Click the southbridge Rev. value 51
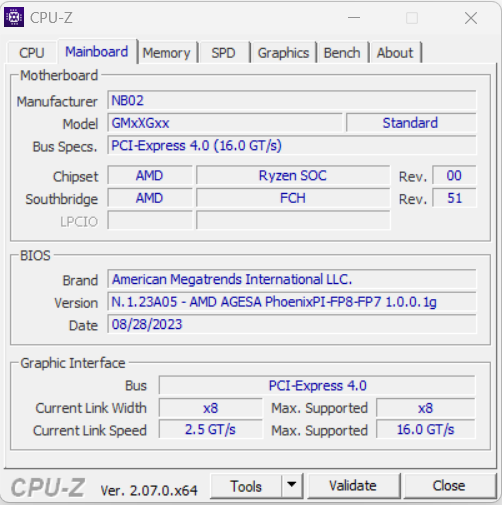The height and width of the screenshot is (505, 502). tap(454, 198)
